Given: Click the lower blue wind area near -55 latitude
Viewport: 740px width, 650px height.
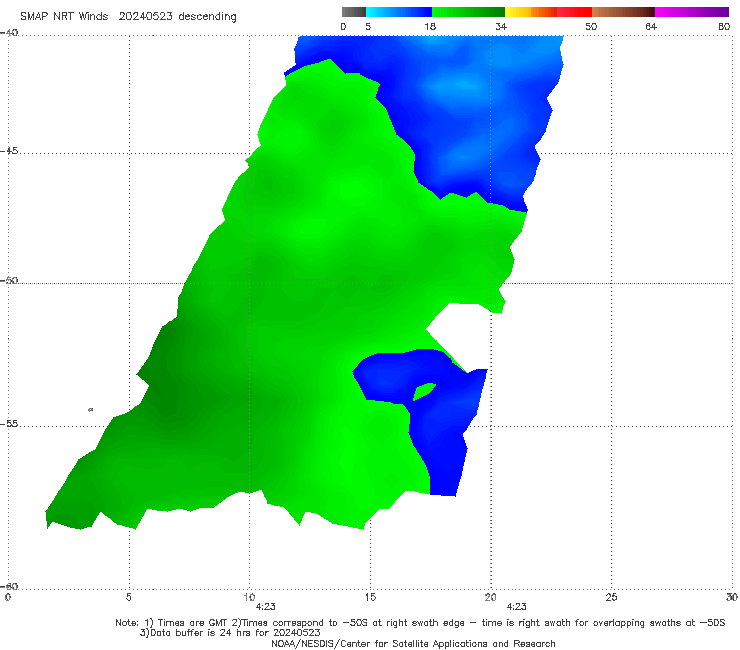Looking at the screenshot, I should (439, 425).
